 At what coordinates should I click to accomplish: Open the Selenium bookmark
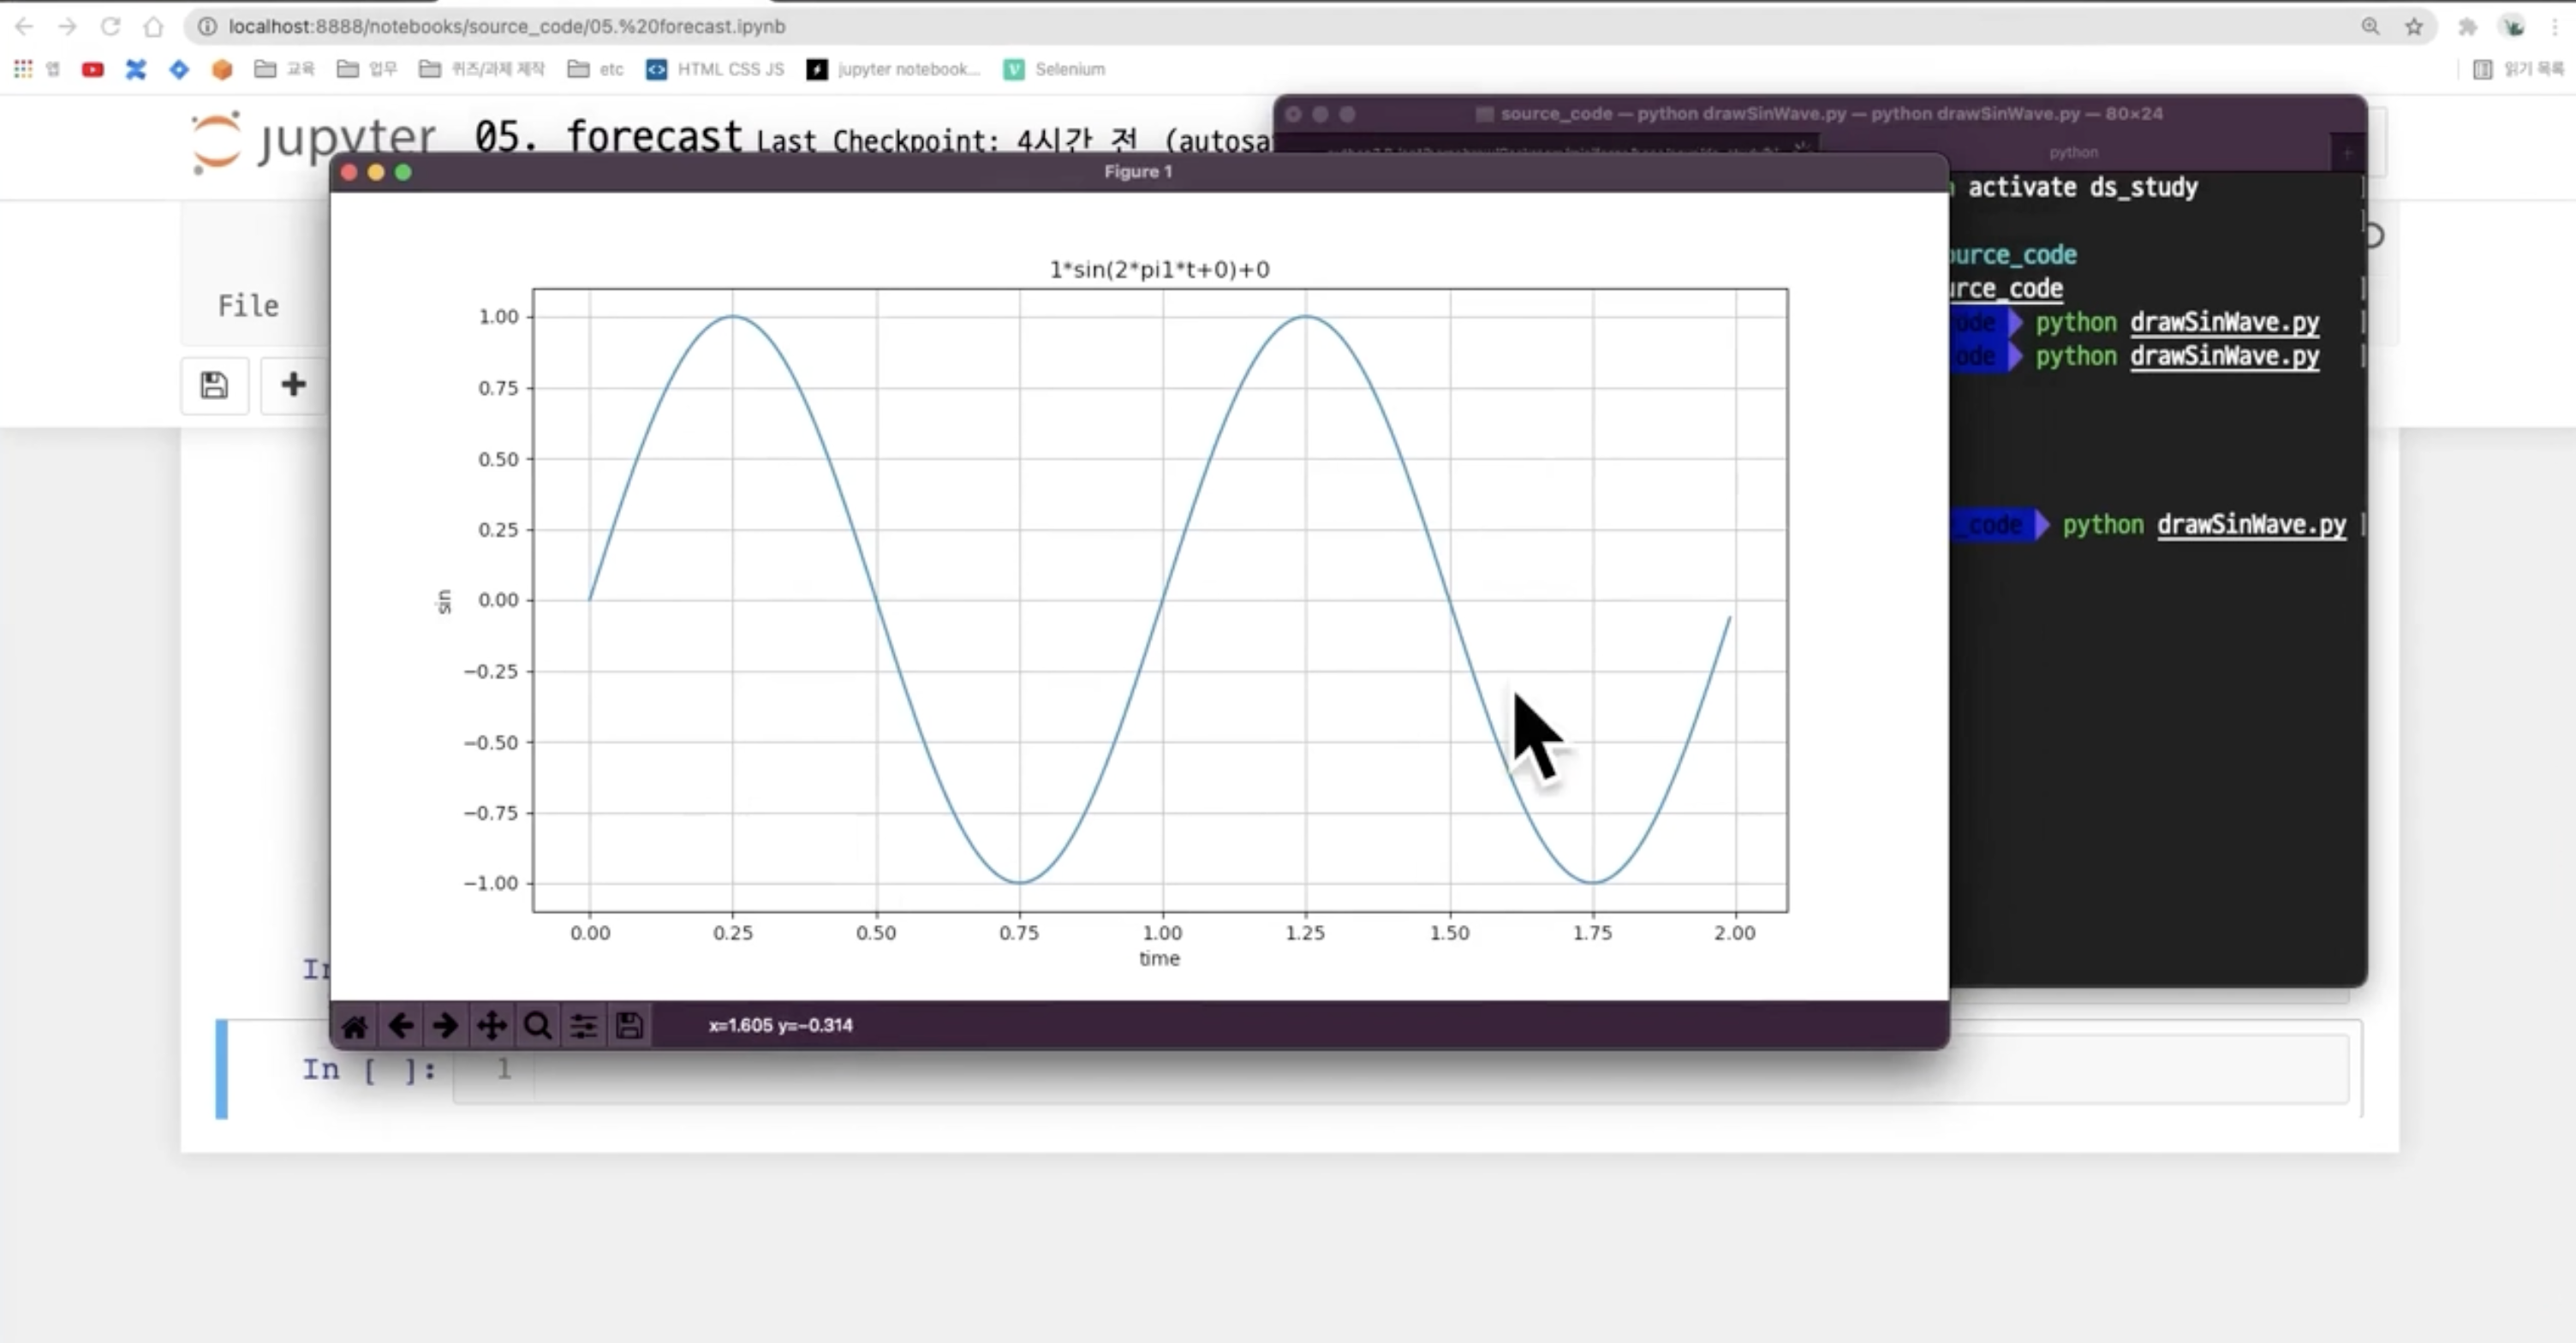pos(1055,69)
